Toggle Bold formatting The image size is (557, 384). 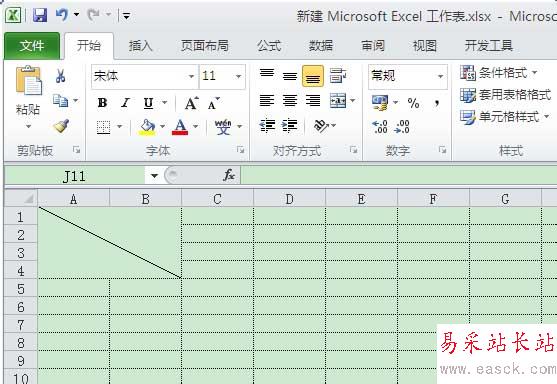click(x=102, y=103)
